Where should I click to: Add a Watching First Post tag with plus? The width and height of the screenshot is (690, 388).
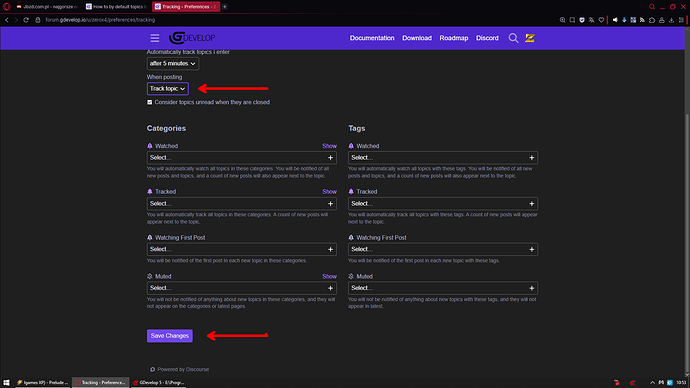coord(532,249)
